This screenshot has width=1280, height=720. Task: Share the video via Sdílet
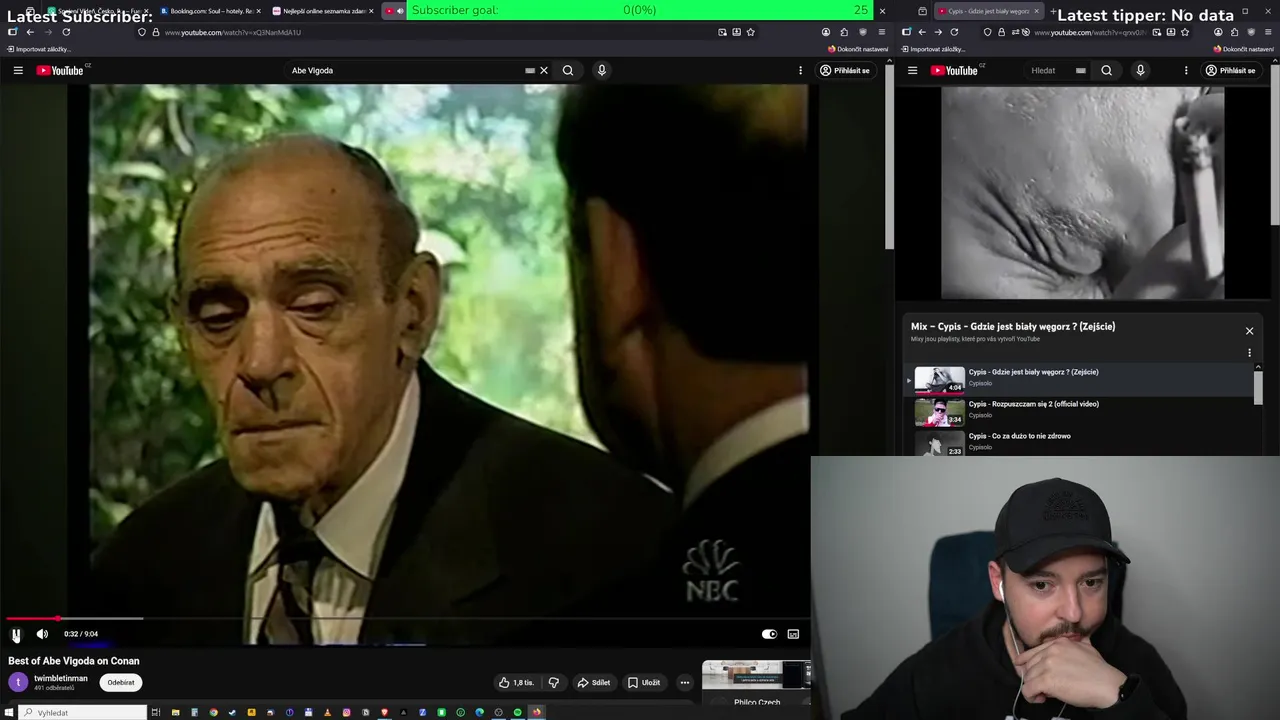594,682
